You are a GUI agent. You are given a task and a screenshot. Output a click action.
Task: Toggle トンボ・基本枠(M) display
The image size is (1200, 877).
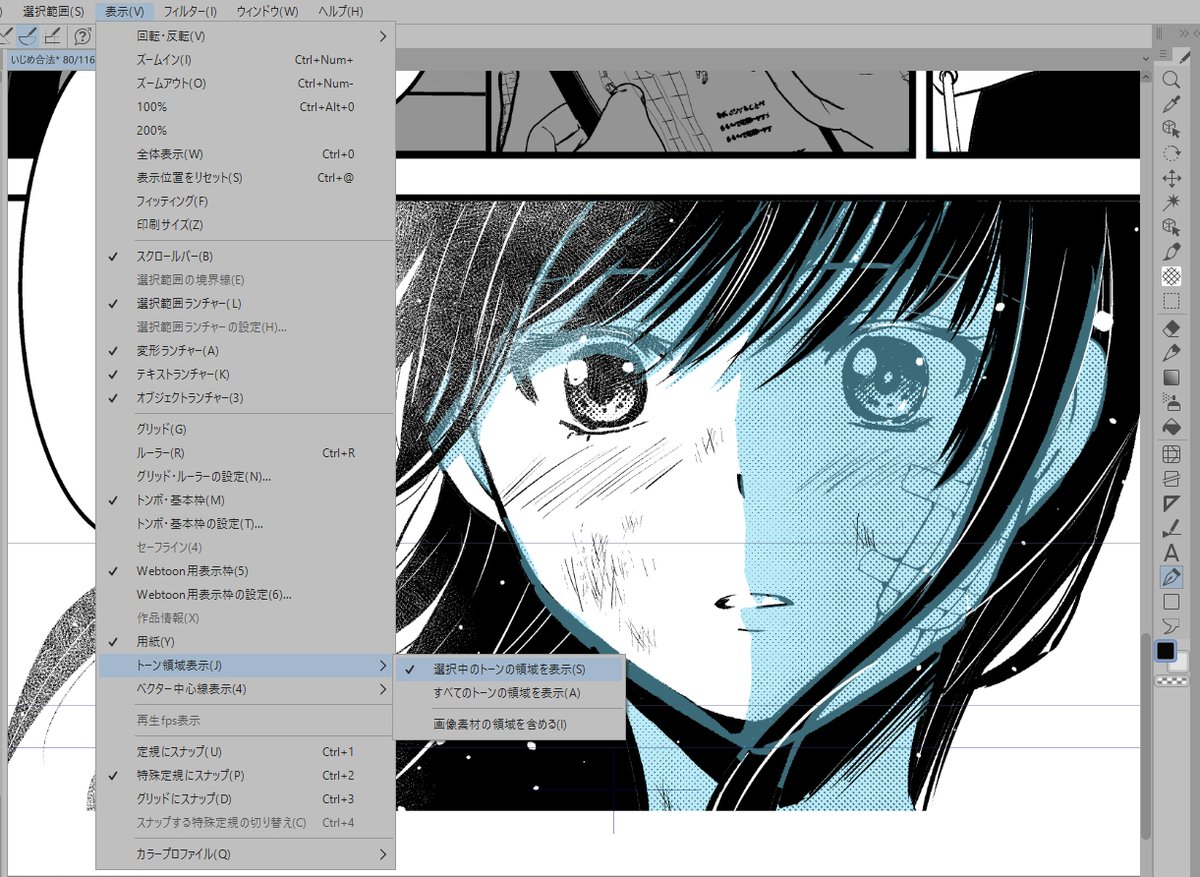pyautogui.click(x=246, y=500)
